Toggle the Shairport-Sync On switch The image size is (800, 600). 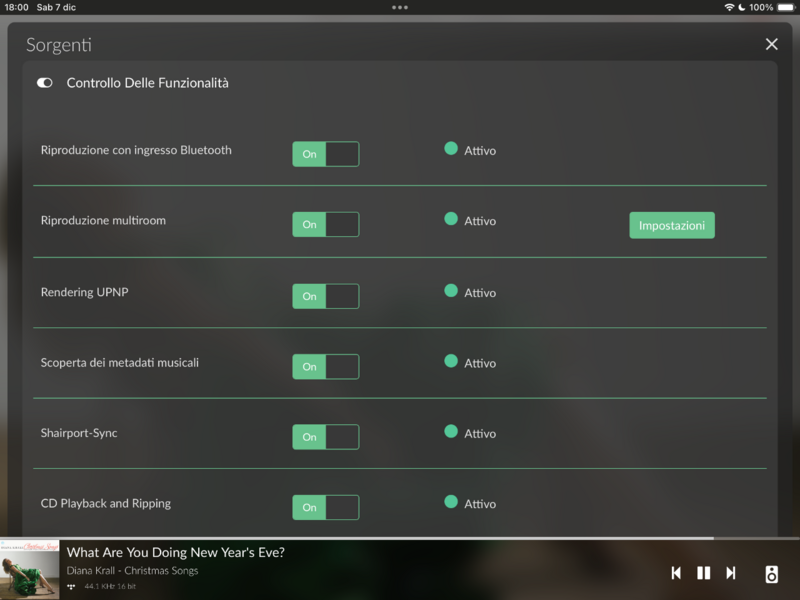(325, 437)
